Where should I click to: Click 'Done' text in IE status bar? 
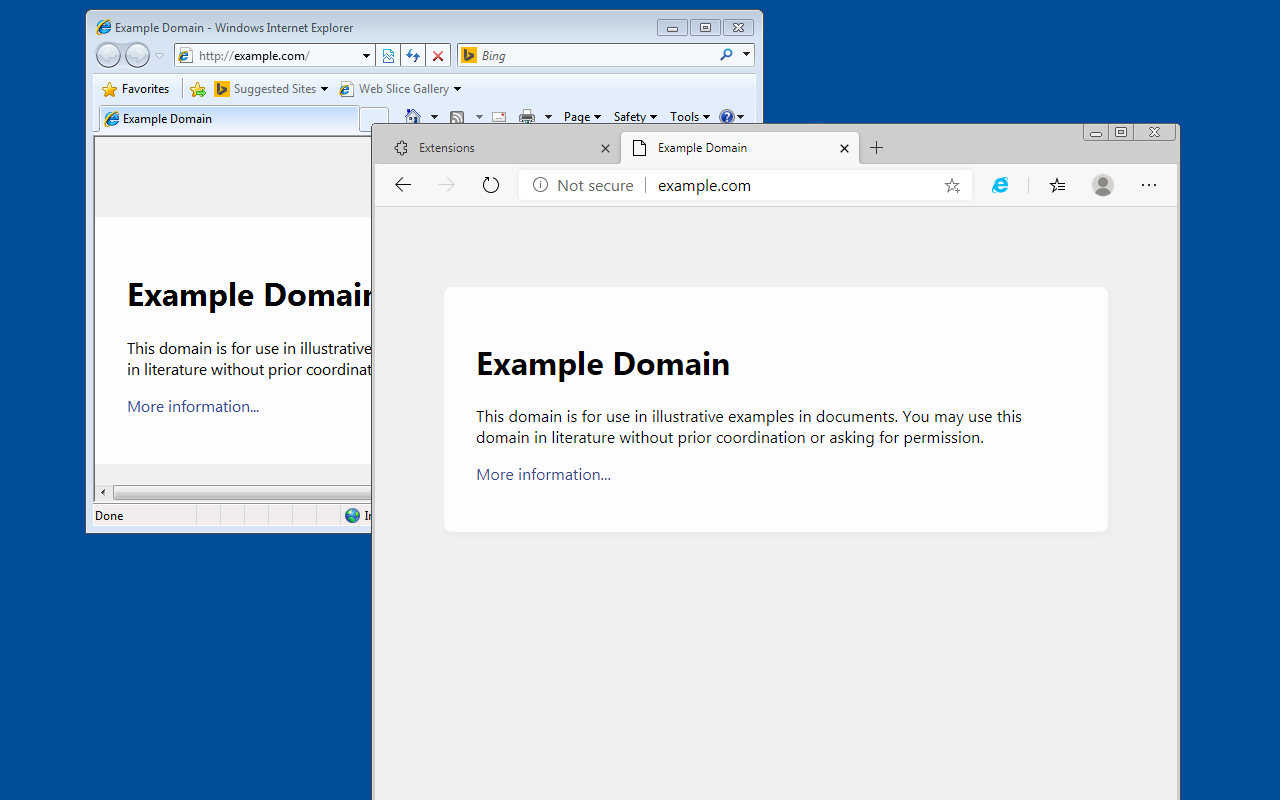(x=109, y=516)
